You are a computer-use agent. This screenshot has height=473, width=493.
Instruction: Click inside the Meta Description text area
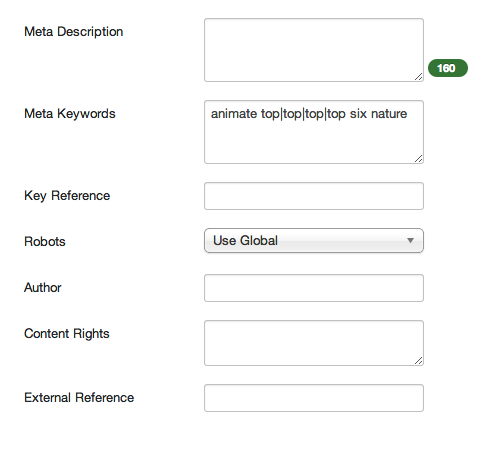click(x=314, y=50)
